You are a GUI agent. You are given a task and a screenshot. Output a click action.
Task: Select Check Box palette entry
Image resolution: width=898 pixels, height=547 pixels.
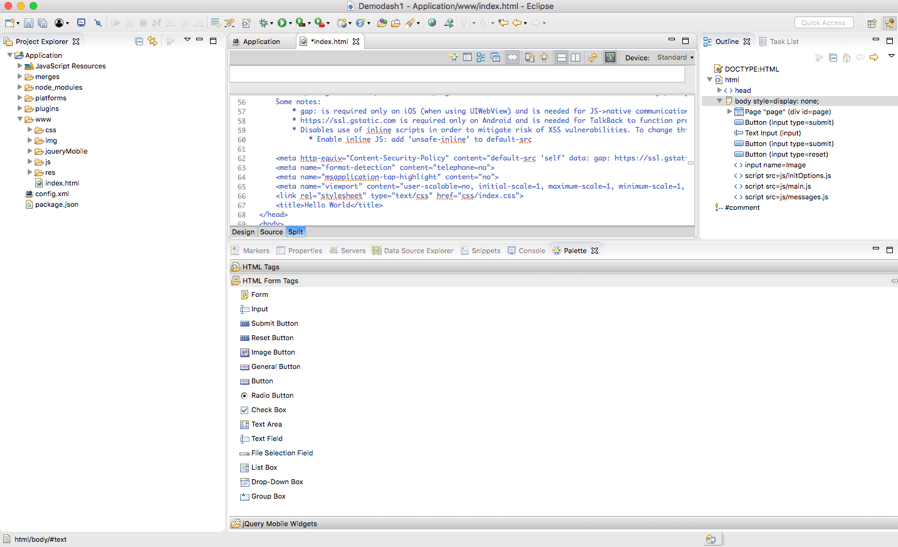pos(268,410)
